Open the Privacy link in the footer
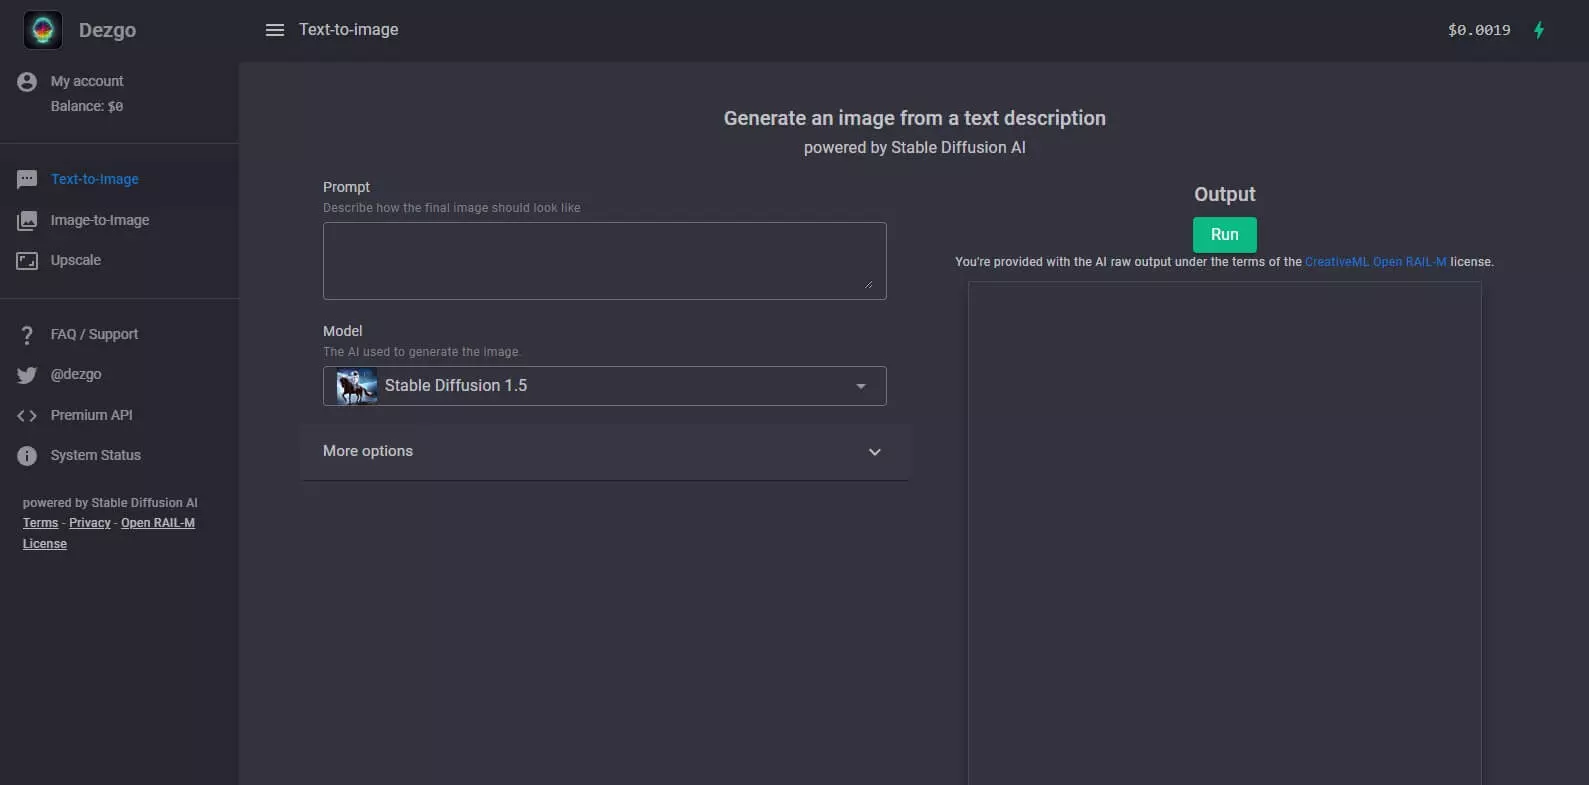This screenshot has width=1589, height=785. pyautogui.click(x=90, y=523)
